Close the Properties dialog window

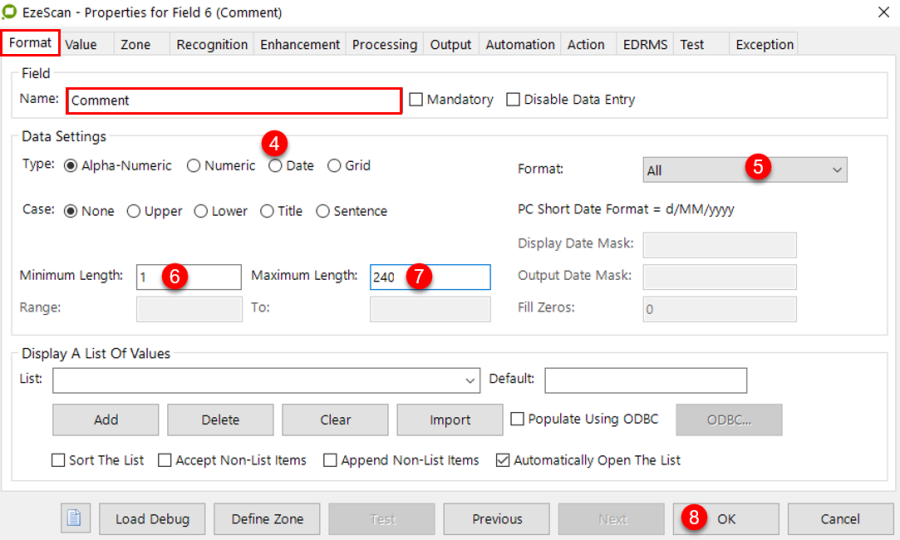pyautogui.click(x=882, y=12)
